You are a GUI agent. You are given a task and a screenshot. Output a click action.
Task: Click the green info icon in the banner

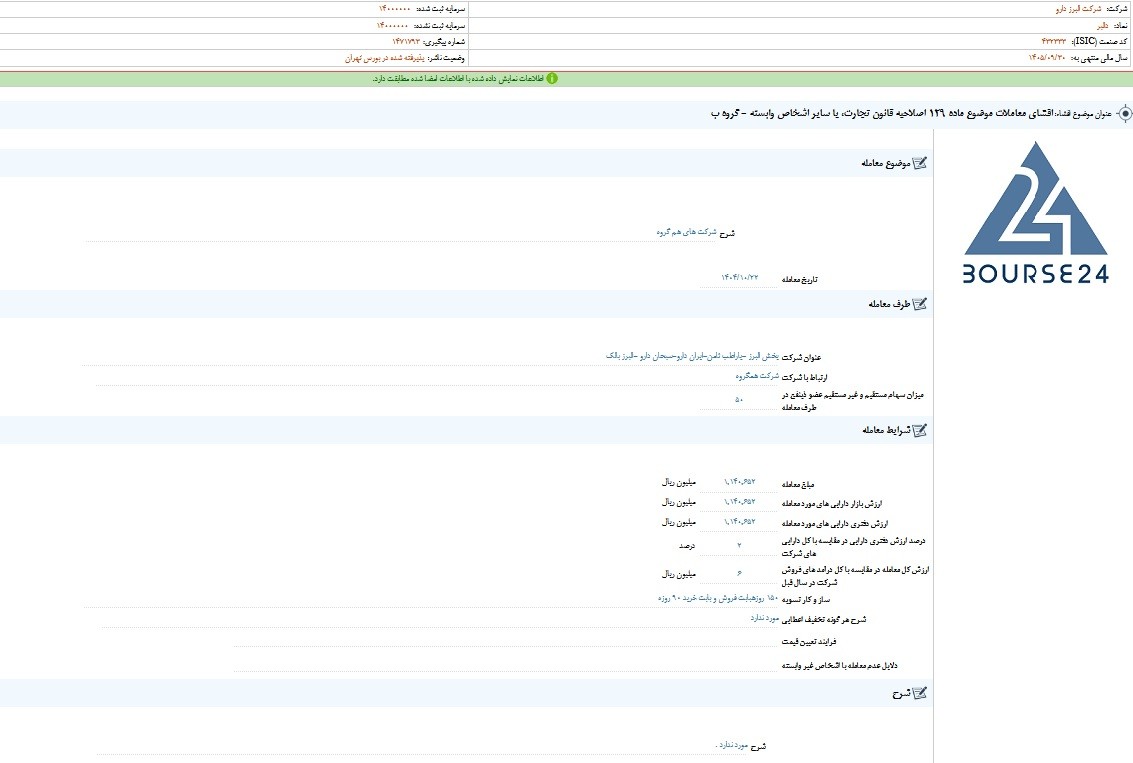pyautogui.click(x=552, y=78)
